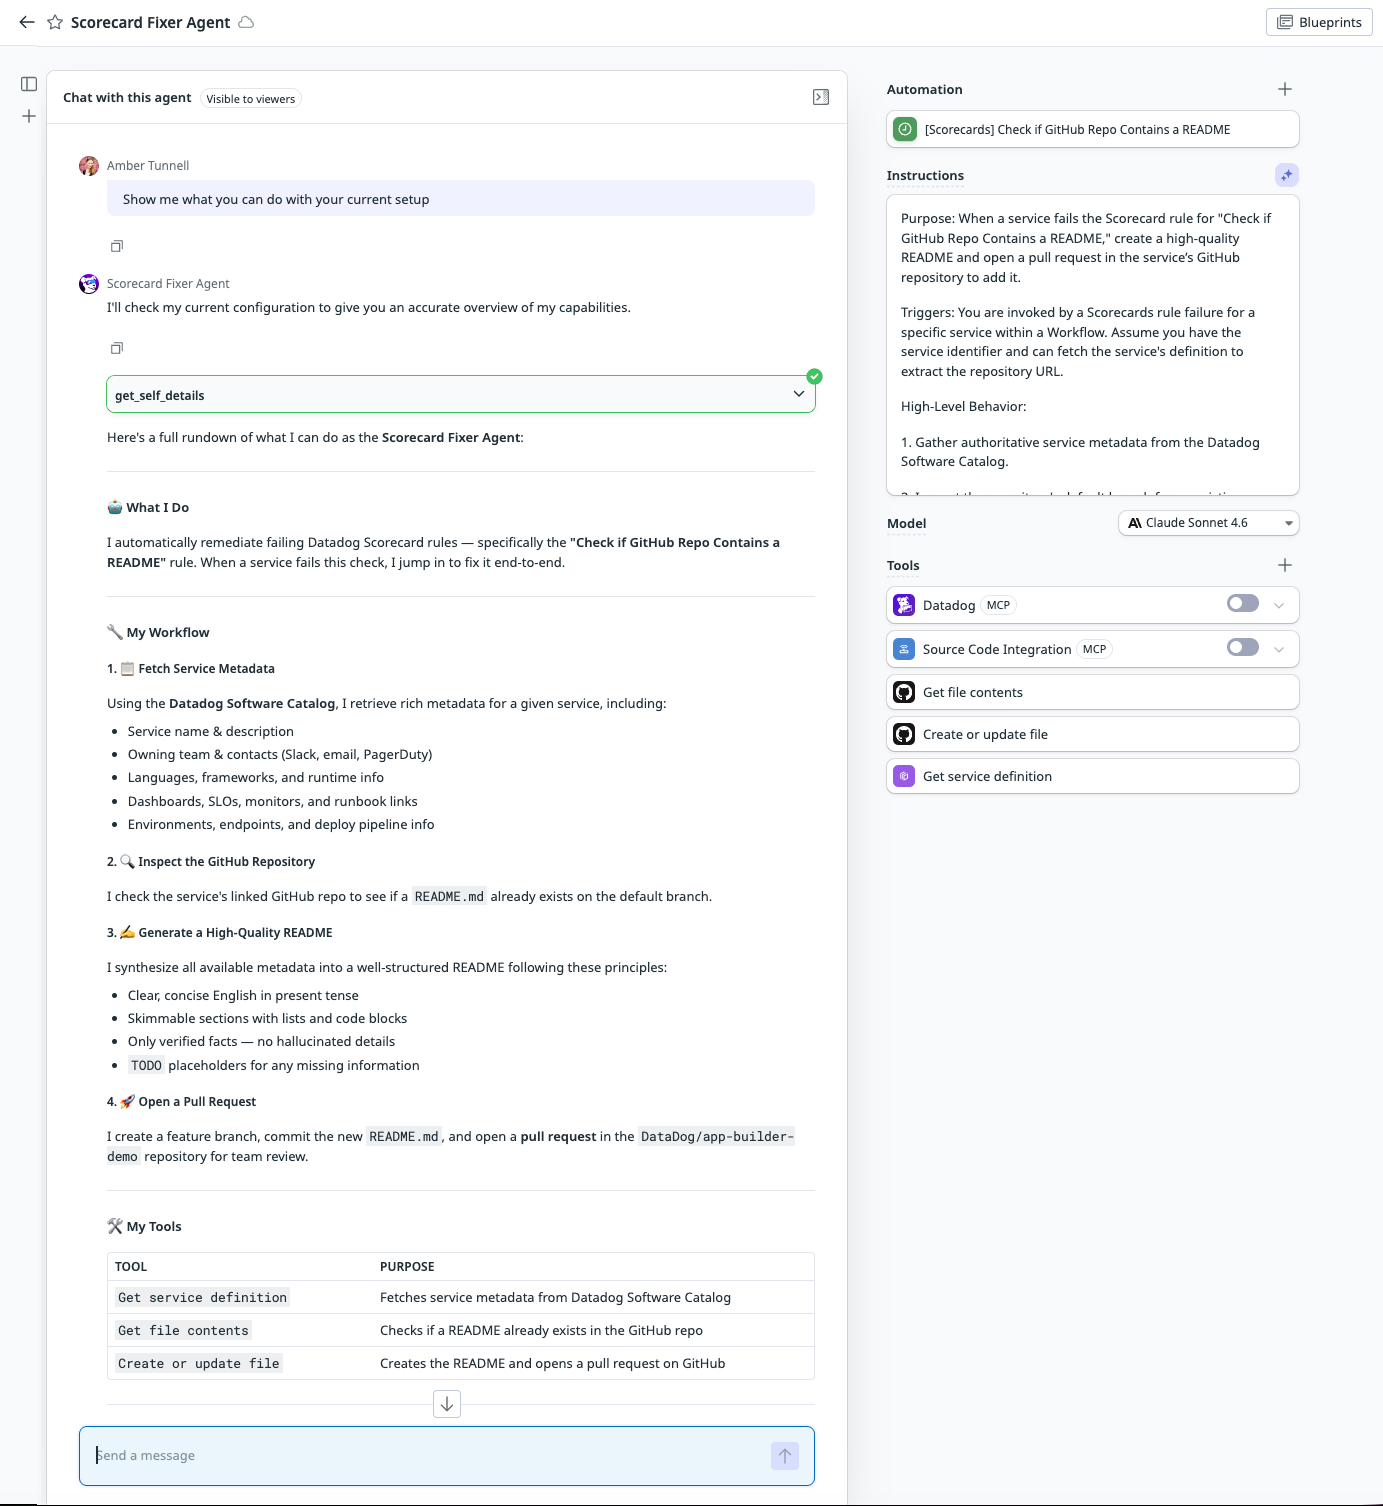Send the message with up arrow
This screenshot has height=1506, width=1383.
point(785,1456)
